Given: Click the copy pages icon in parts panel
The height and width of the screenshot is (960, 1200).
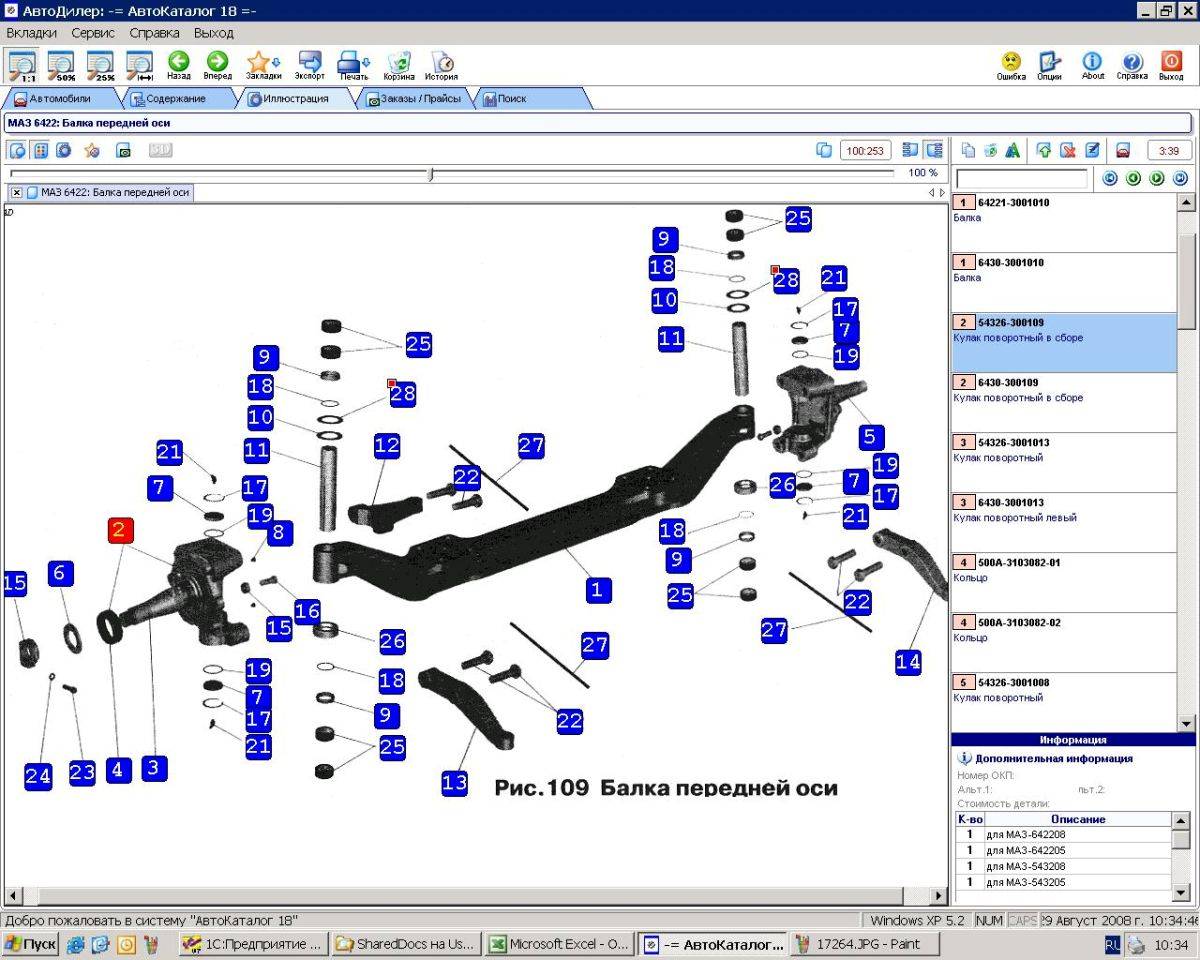Looking at the screenshot, I should [968, 150].
